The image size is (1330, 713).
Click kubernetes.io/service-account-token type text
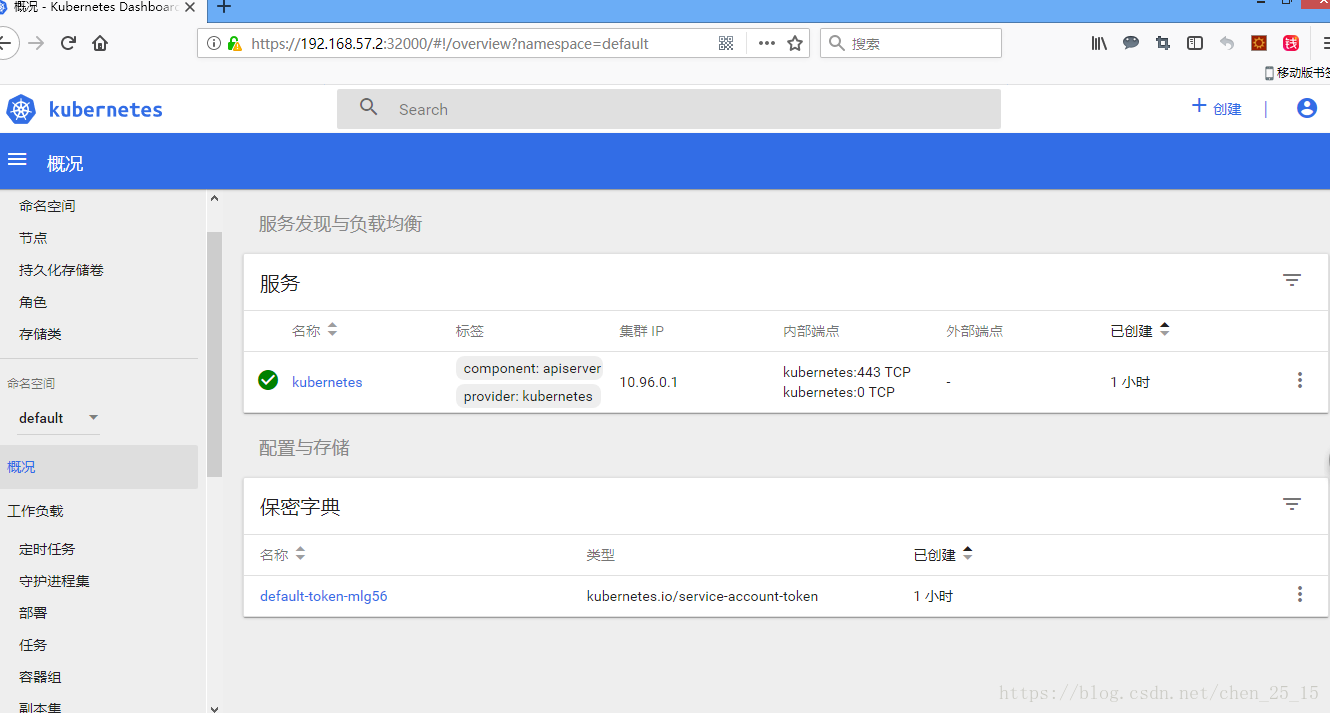click(702, 596)
